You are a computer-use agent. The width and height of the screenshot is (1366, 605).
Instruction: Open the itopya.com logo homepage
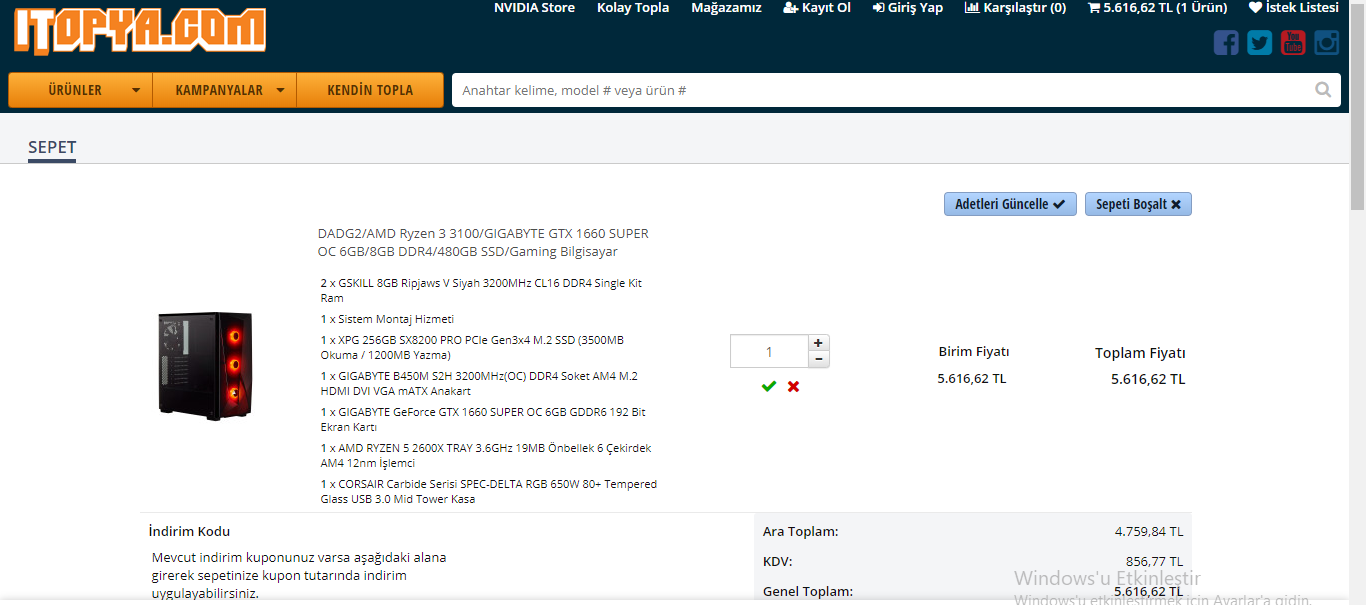tap(139, 30)
